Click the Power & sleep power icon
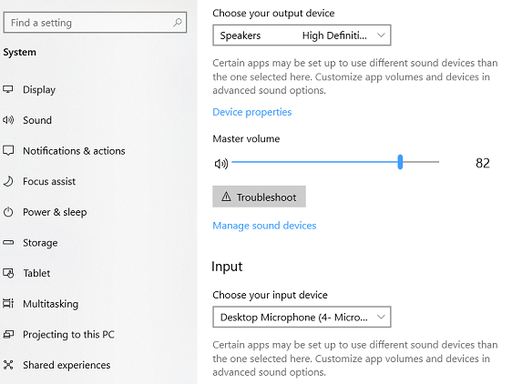512x384 pixels. [8, 212]
